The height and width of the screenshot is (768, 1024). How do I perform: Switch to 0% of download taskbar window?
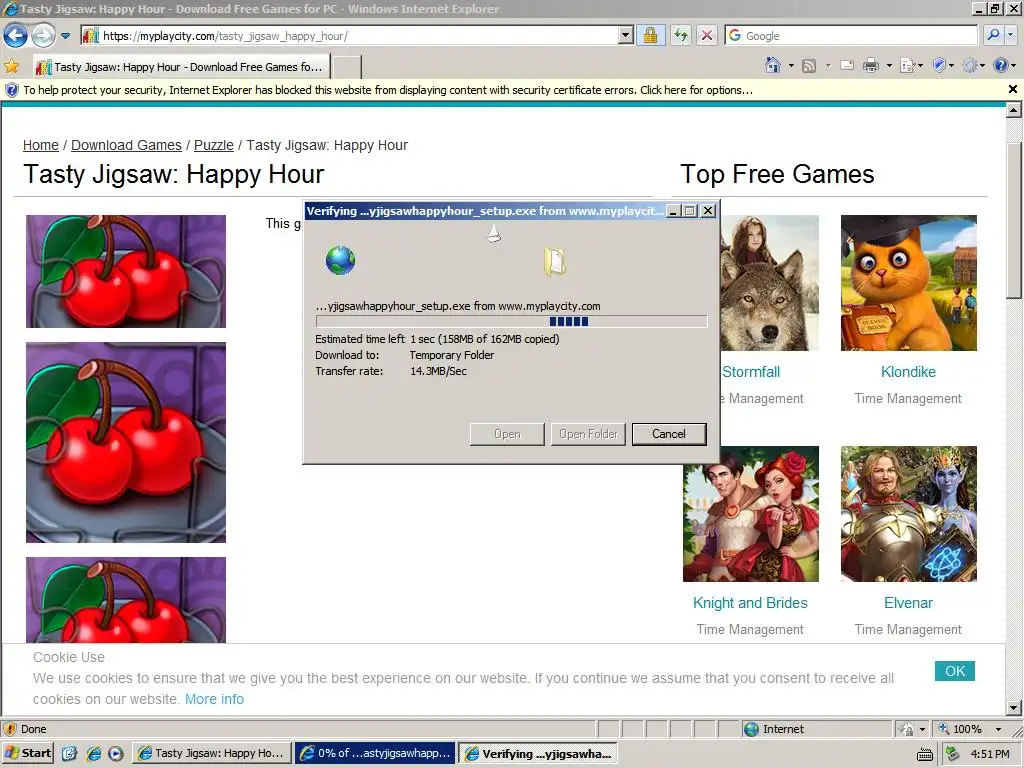tap(375, 754)
